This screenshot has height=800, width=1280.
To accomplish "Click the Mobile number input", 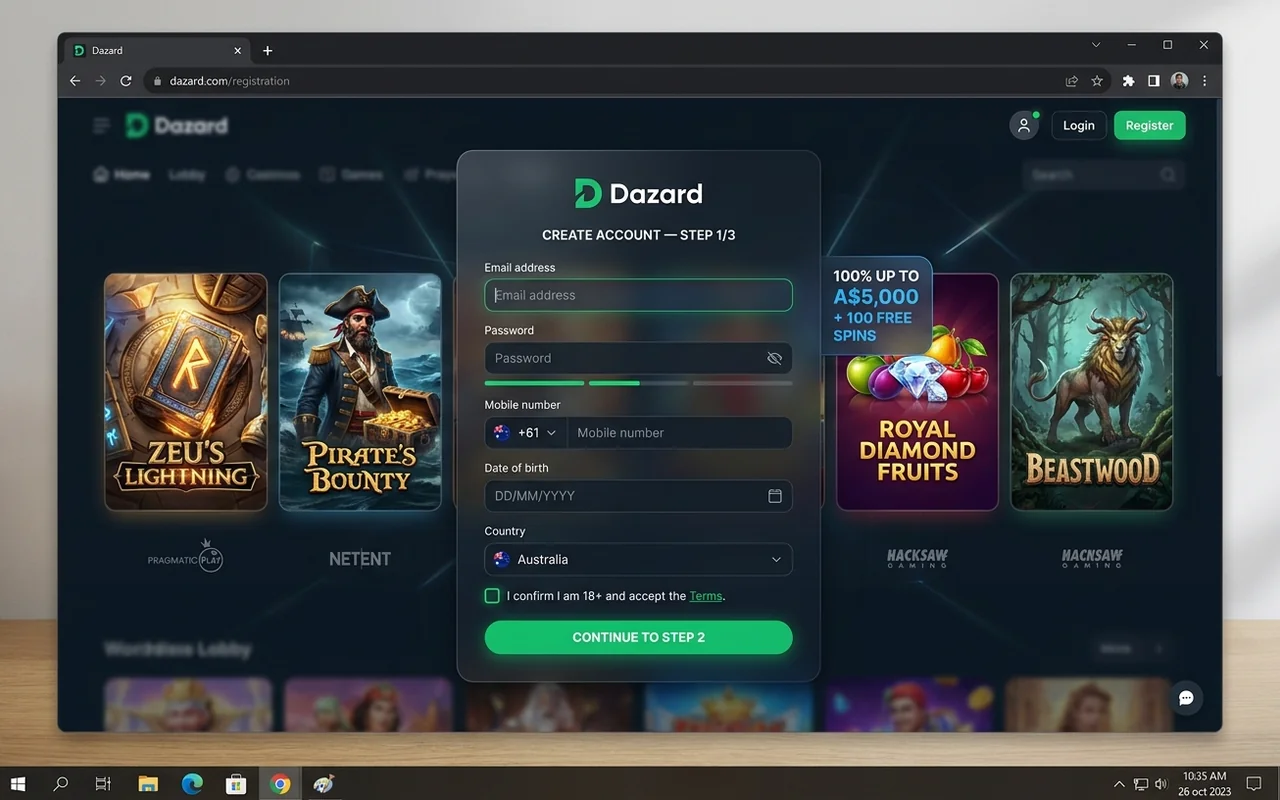I will click(680, 433).
